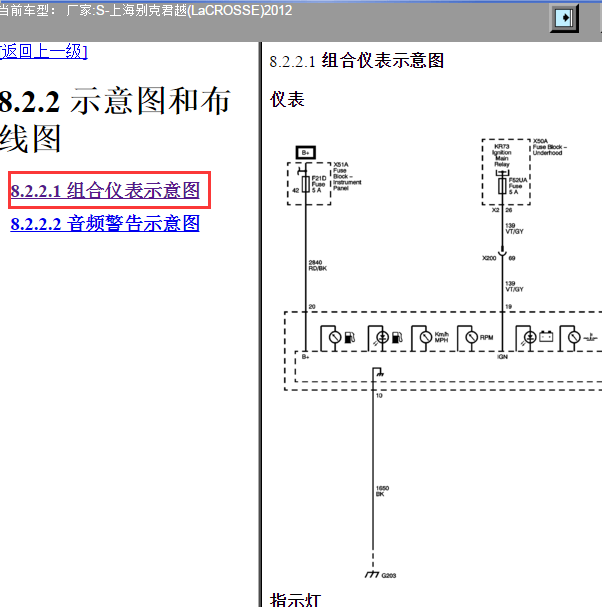Click the 指示灯 section heading
The image size is (602, 607).
[296, 599]
